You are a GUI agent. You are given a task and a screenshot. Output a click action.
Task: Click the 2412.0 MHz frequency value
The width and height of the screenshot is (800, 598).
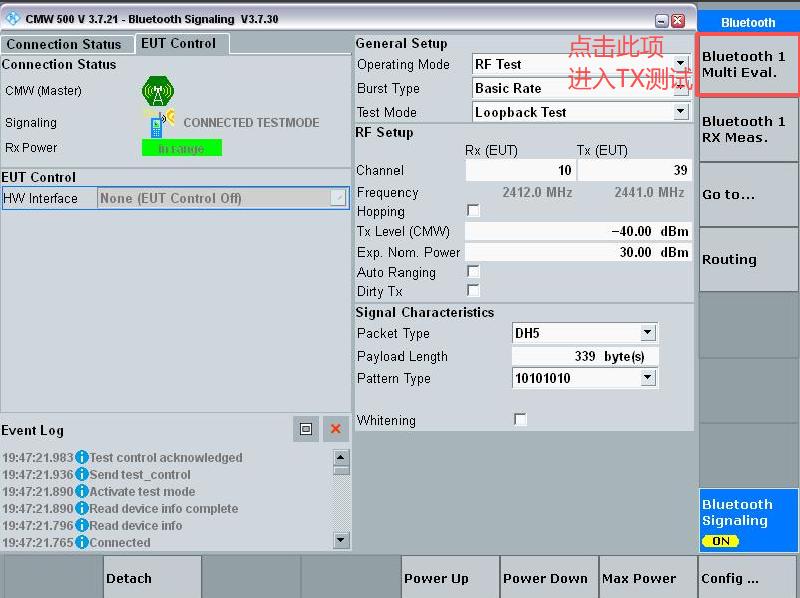[537, 192]
